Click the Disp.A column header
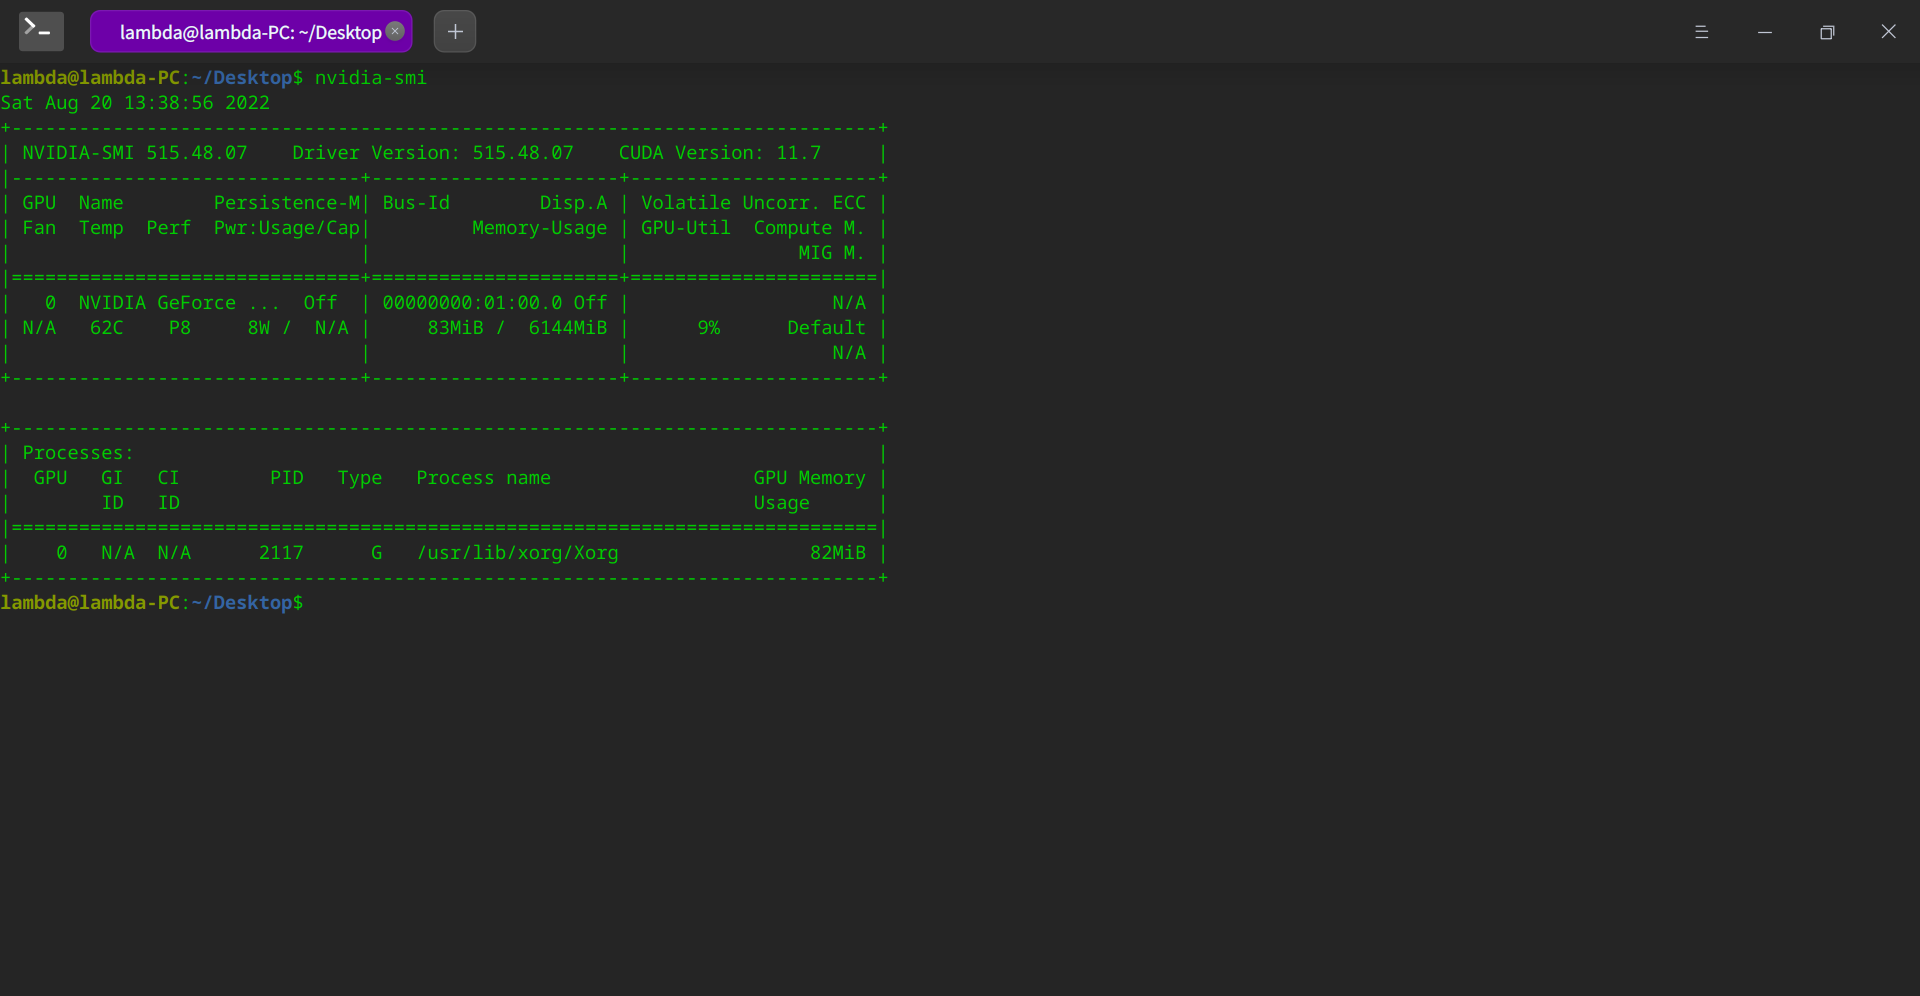 tap(573, 203)
